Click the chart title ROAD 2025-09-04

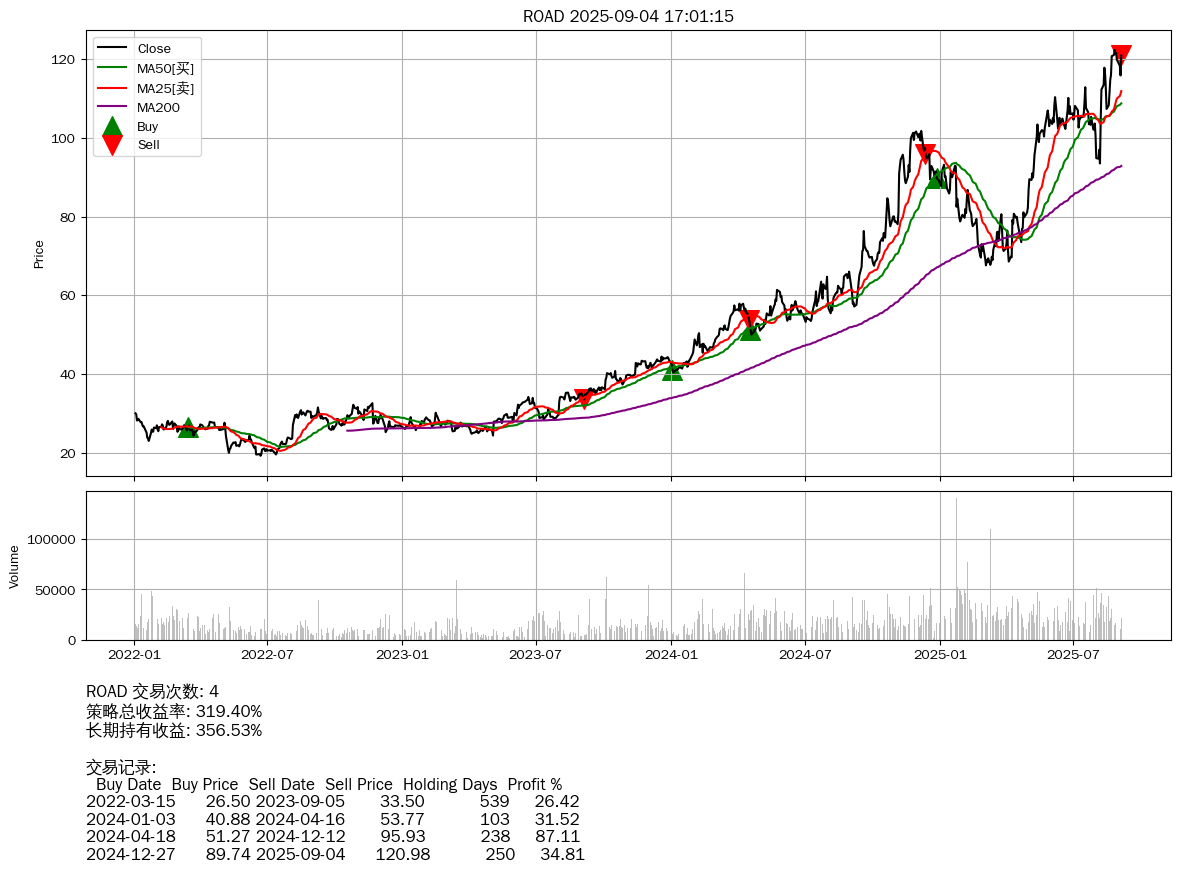(628, 16)
